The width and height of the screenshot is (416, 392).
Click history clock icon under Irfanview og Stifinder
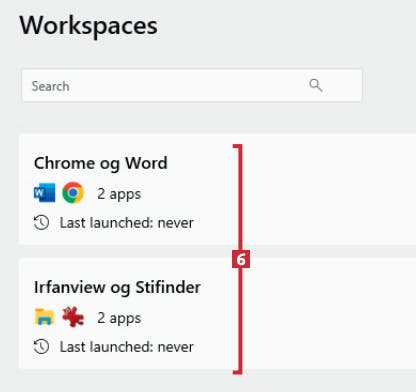pyautogui.click(x=41, y=347)
